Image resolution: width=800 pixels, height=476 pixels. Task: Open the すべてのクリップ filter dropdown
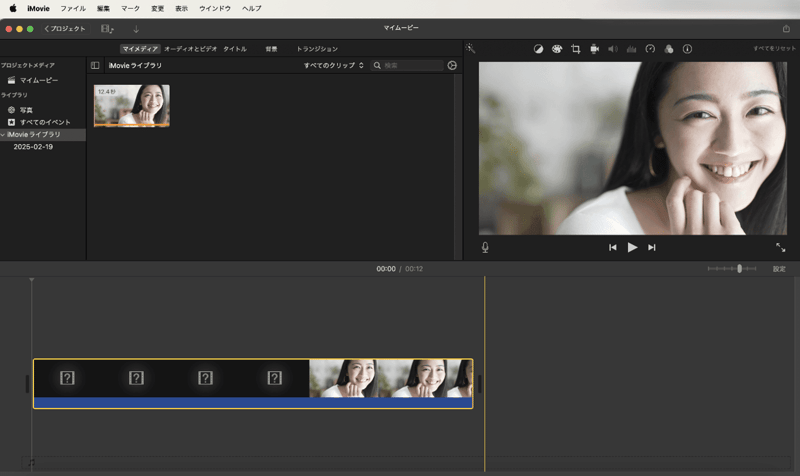[x=333, y=66]
